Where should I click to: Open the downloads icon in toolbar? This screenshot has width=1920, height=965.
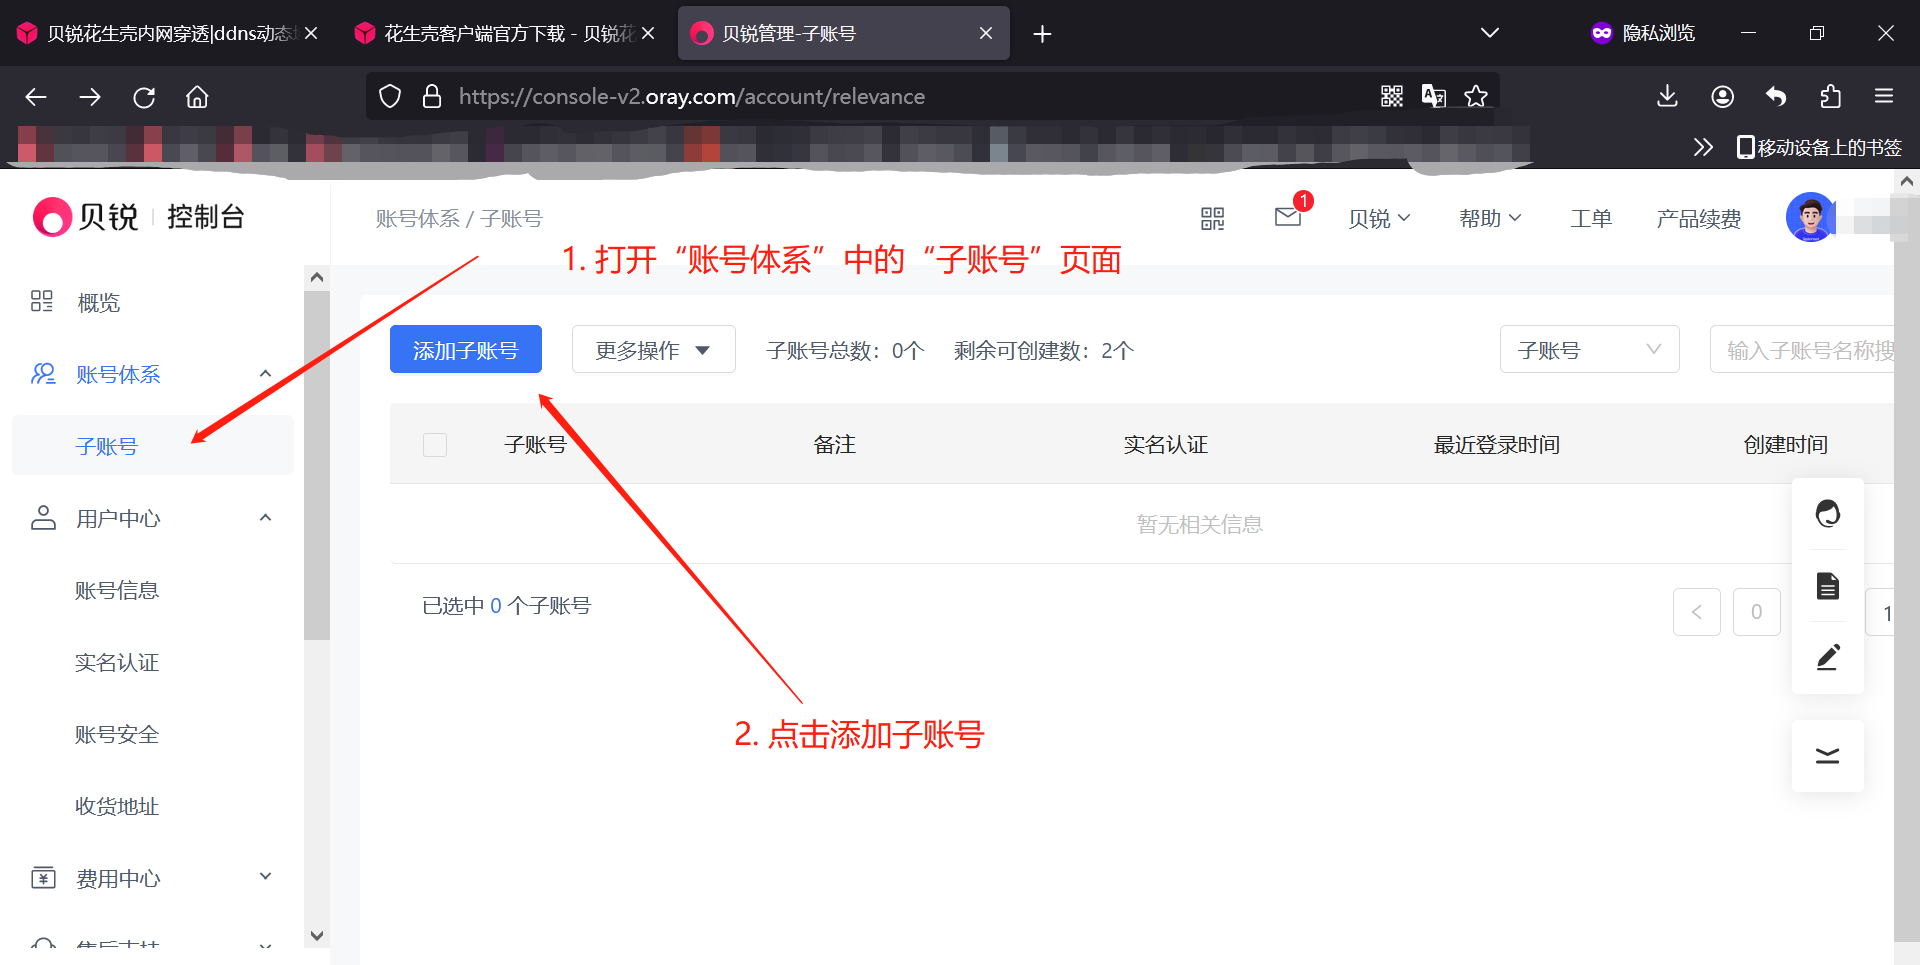tap(1667, 96)
